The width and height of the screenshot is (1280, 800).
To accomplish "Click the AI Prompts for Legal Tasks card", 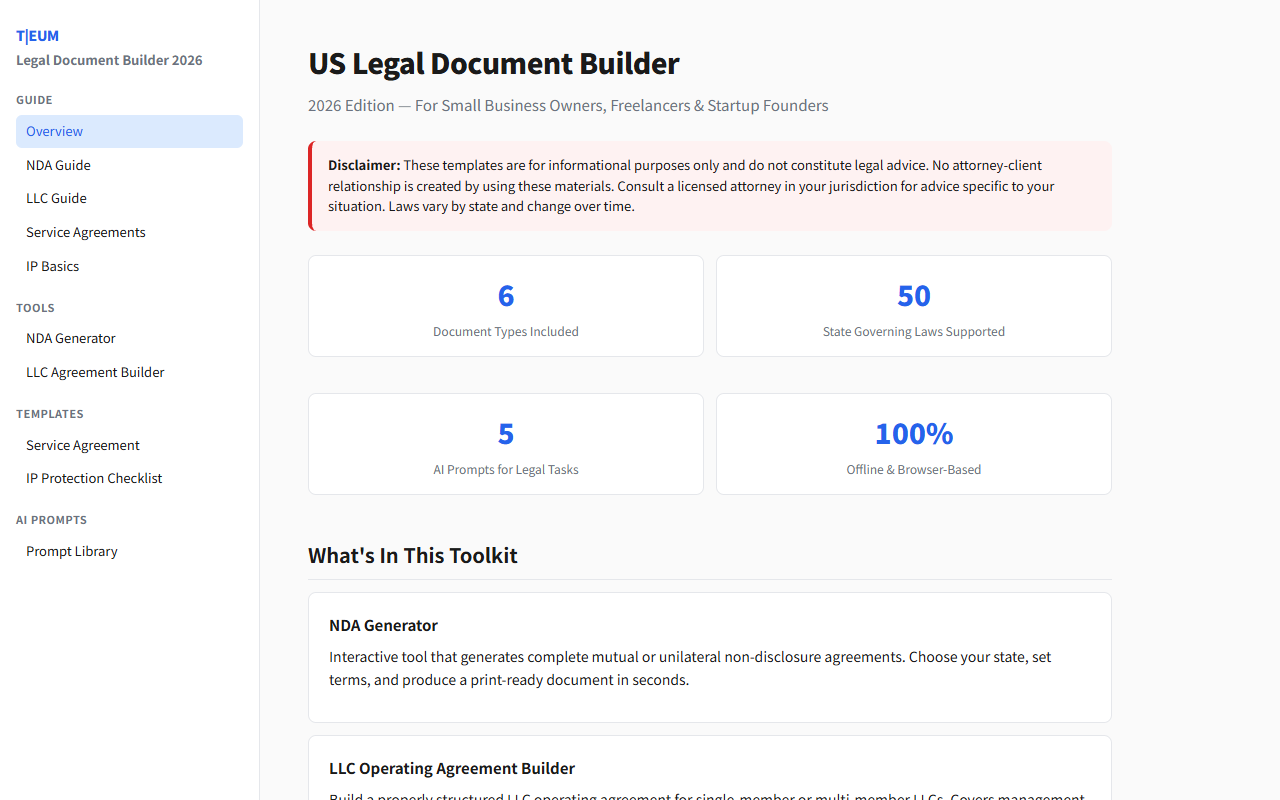I will pos(505,444).
